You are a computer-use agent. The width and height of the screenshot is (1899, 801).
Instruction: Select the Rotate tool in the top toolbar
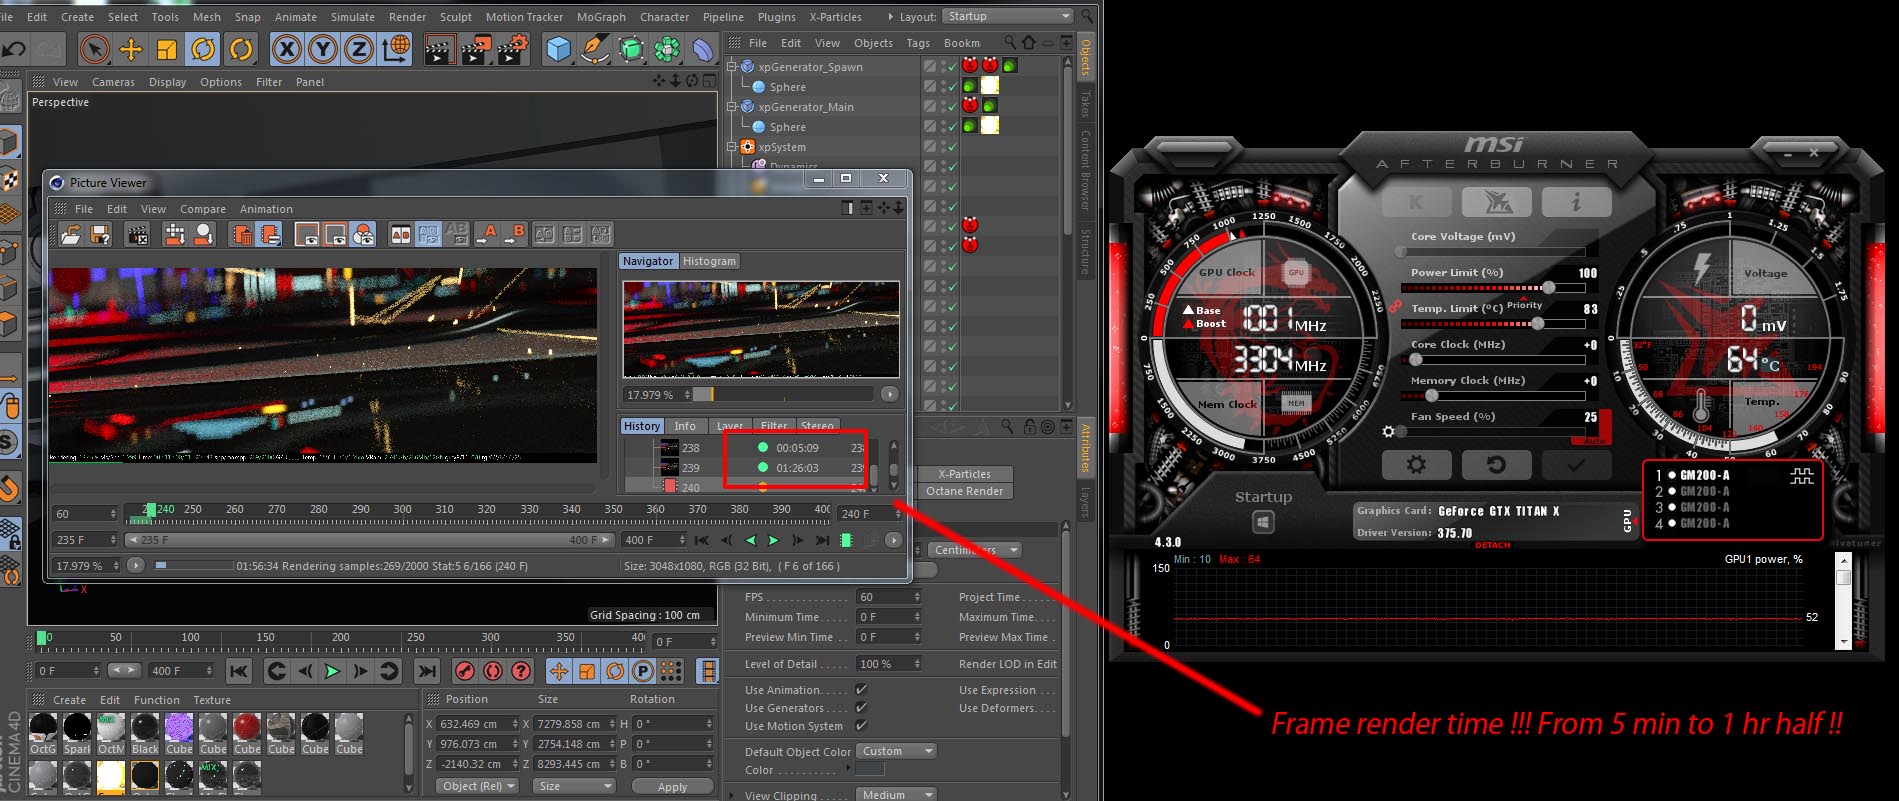pos(203,49)
